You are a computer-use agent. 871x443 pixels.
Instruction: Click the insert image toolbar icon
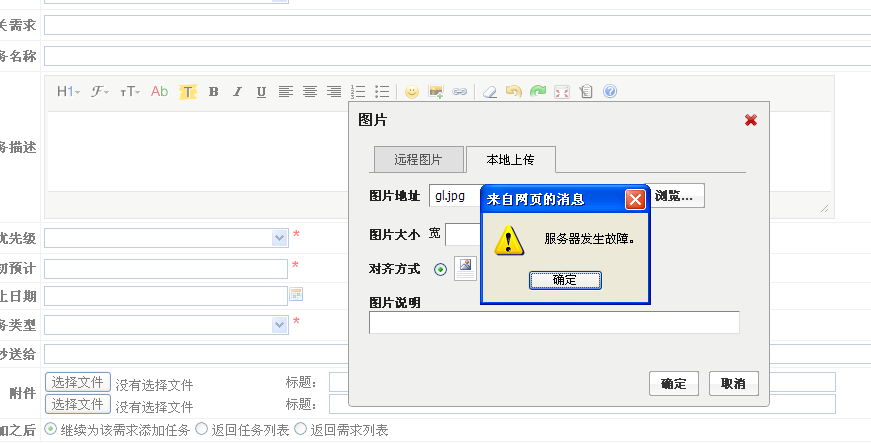pyautogui.click(x=436, y=92)
